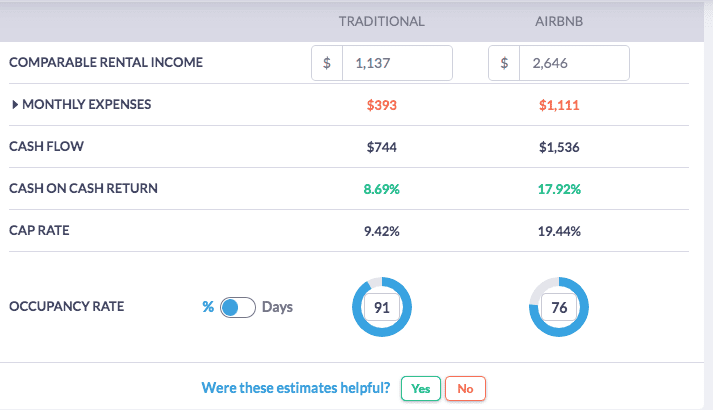Select the TRADITIONAL column header
This screenshot has height=410, width=713.
pyautogui.click(x=382, y=21)
